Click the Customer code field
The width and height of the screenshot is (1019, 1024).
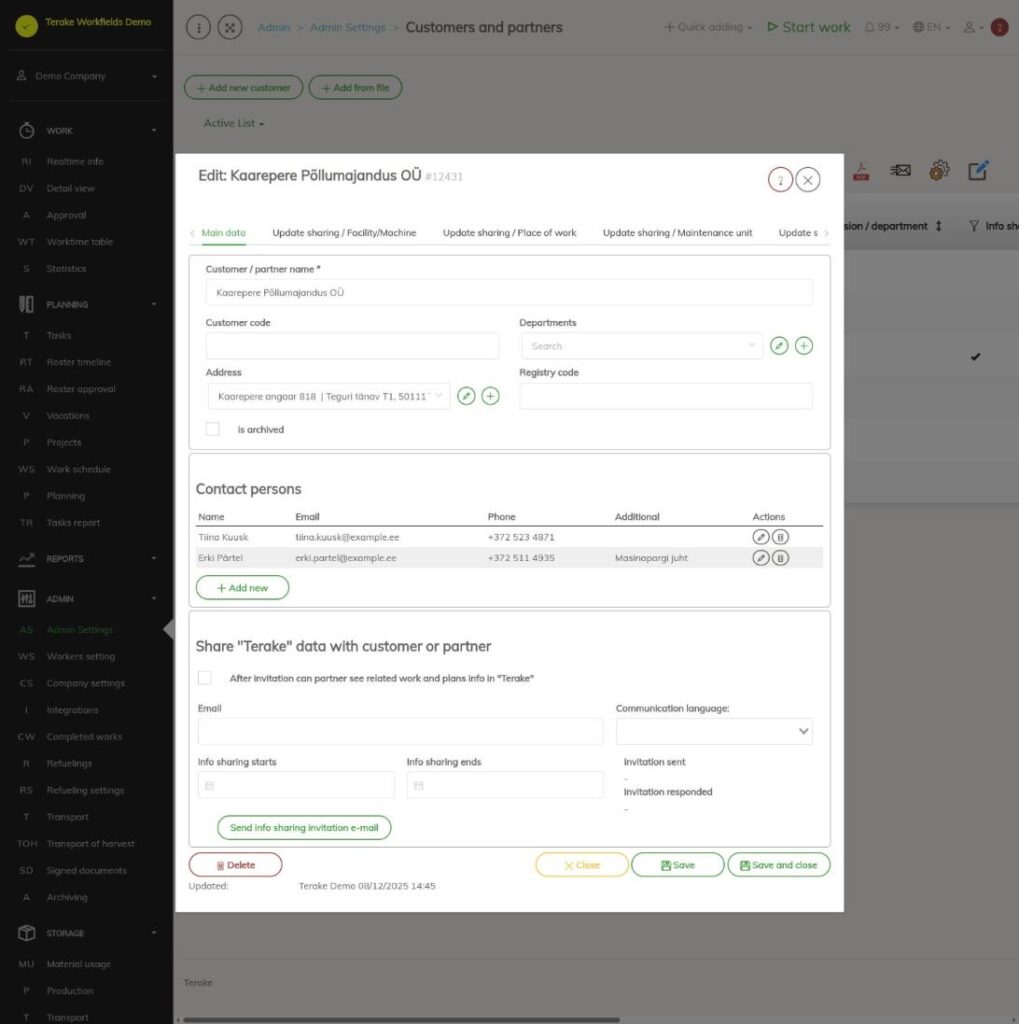point(352,345)
